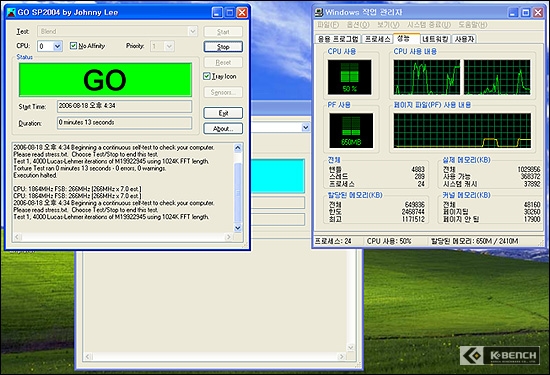The width and height of the screenshot is (550, 375).
Task: Click the Start button in SP2004
Action: (x=223, y=32)
